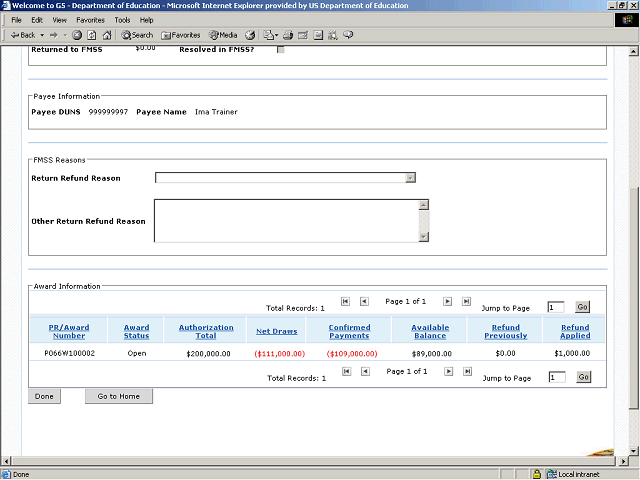Refresh the page with toolbar icon
The width and height of the screenshot is (640, 480).
(x=92, y=35)
